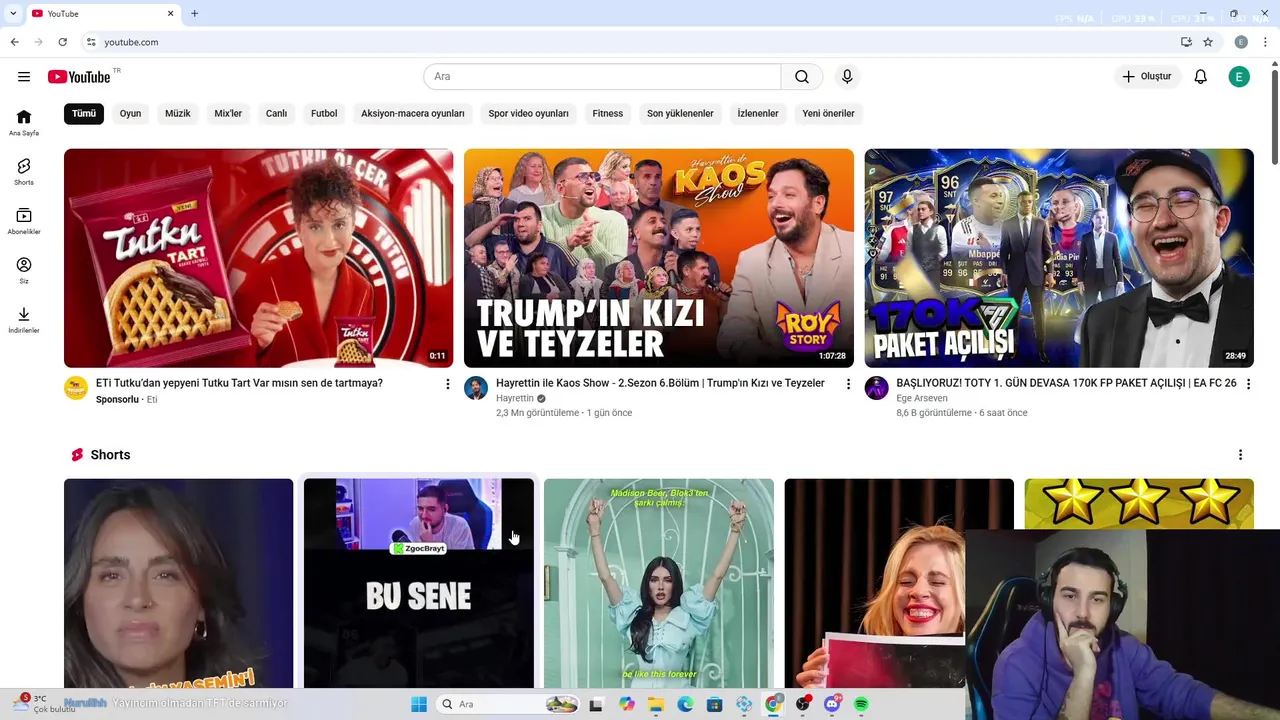Go to YouTube home via logo
Screen dimensions: 1280x720
(79, 77)
